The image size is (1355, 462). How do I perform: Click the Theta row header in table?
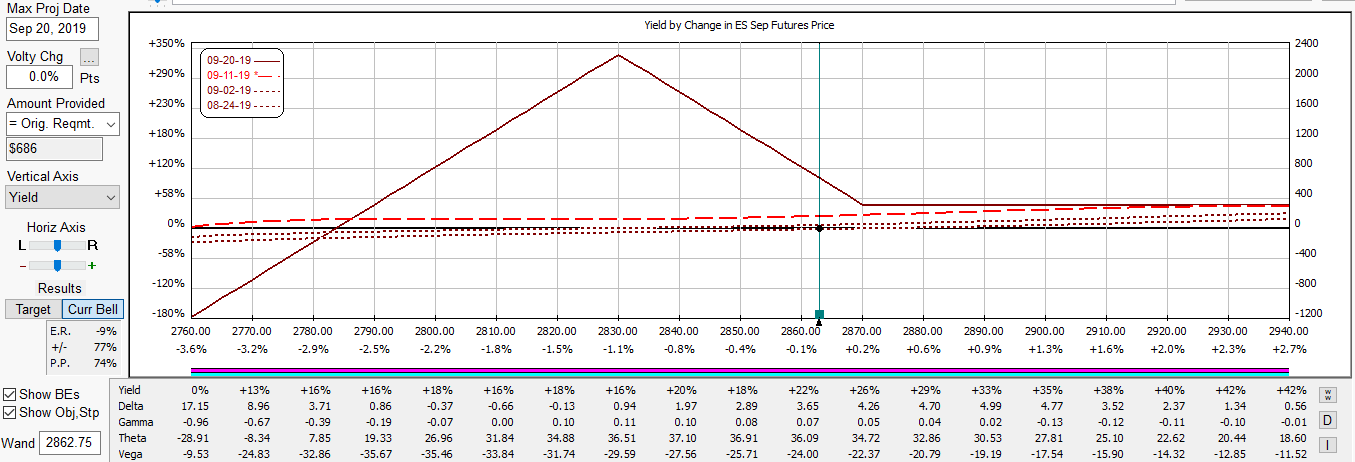tap(131, 438)
